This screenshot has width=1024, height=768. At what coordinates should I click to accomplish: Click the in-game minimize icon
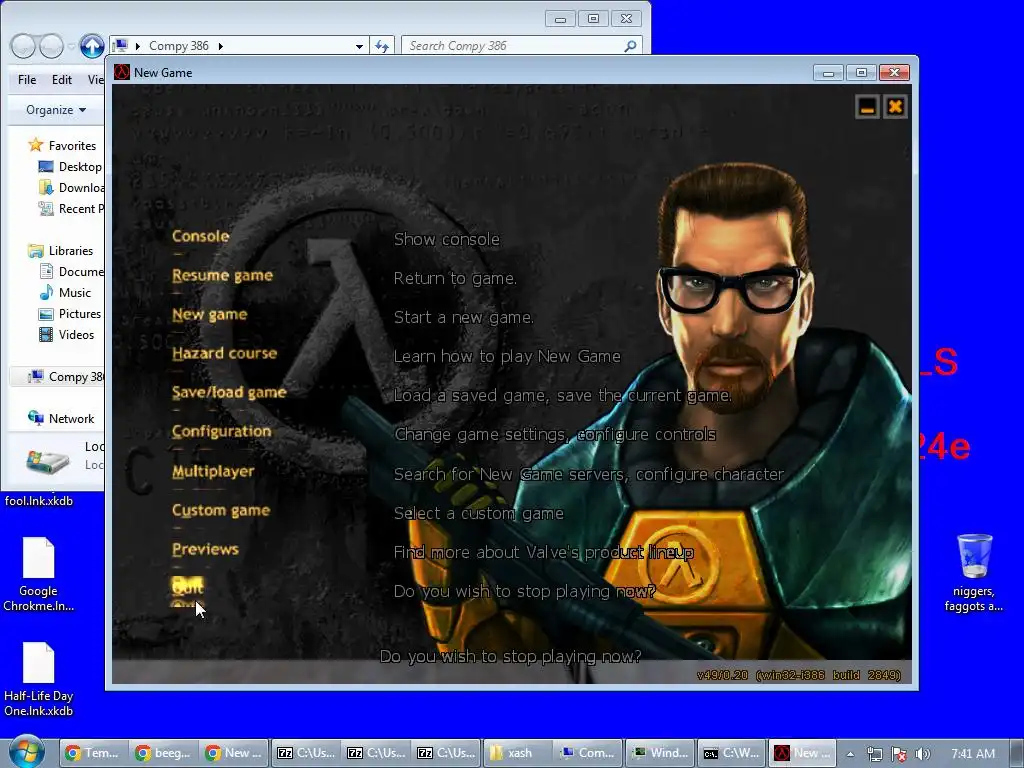coord(867,106)
